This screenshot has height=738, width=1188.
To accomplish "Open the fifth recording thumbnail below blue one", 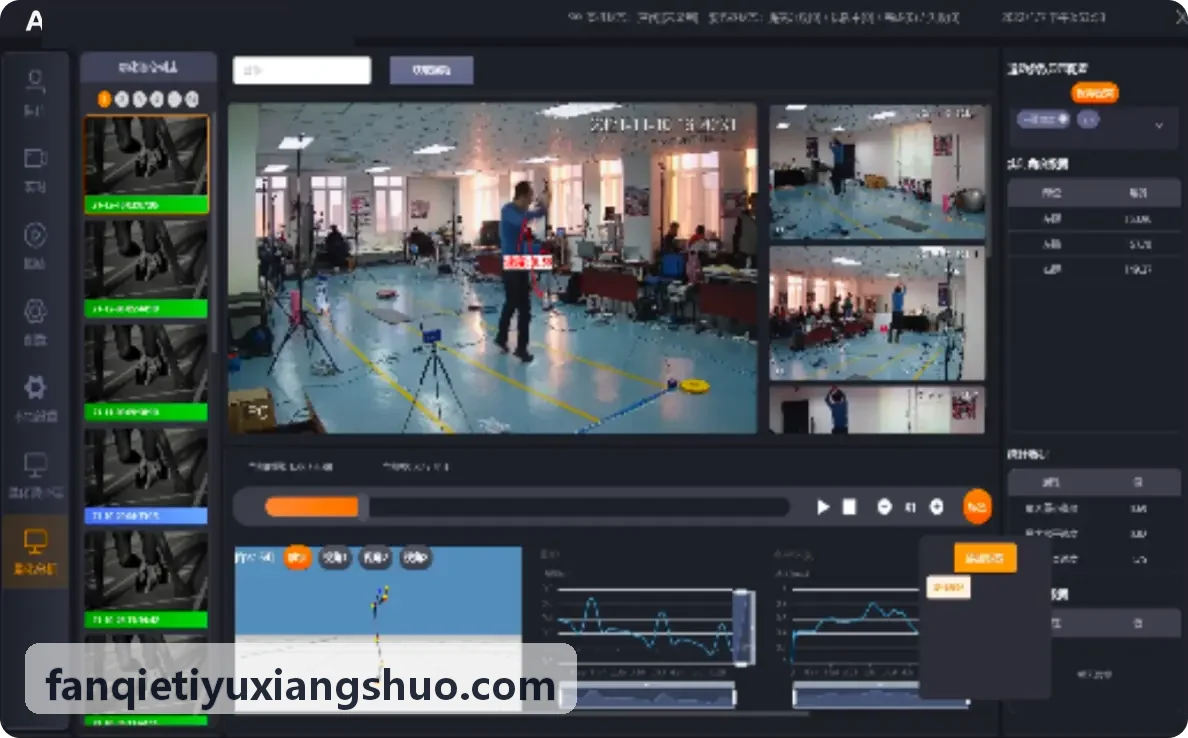I will click(146, 580).
